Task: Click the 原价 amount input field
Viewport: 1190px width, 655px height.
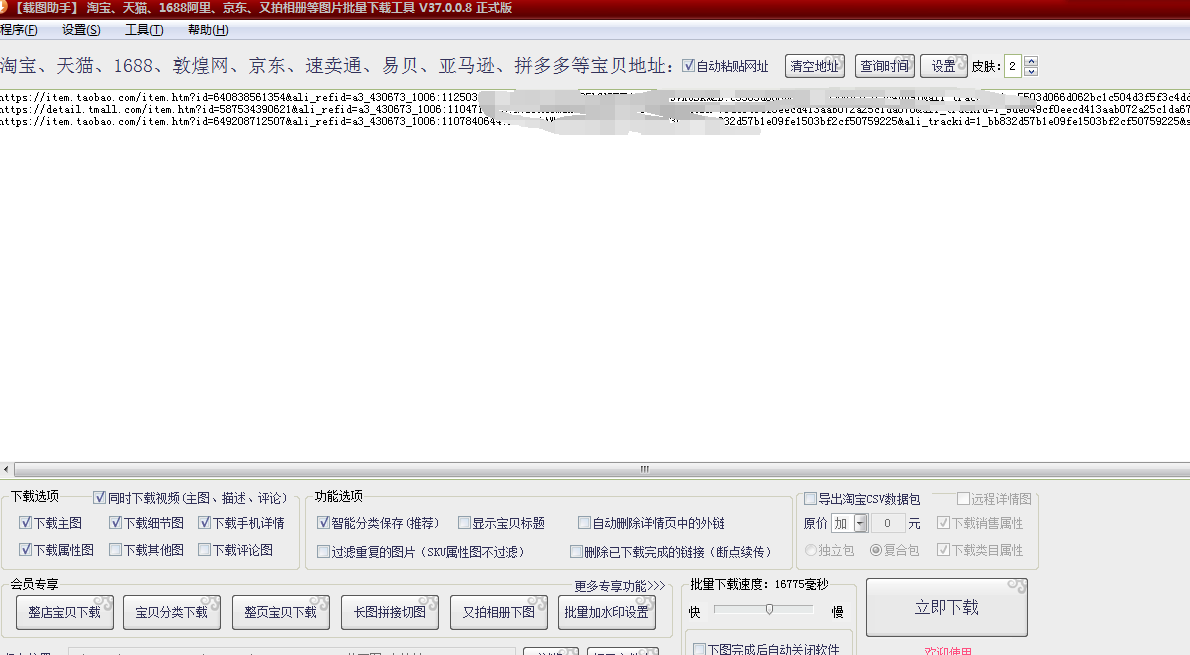Action: [x=887, y=523]
